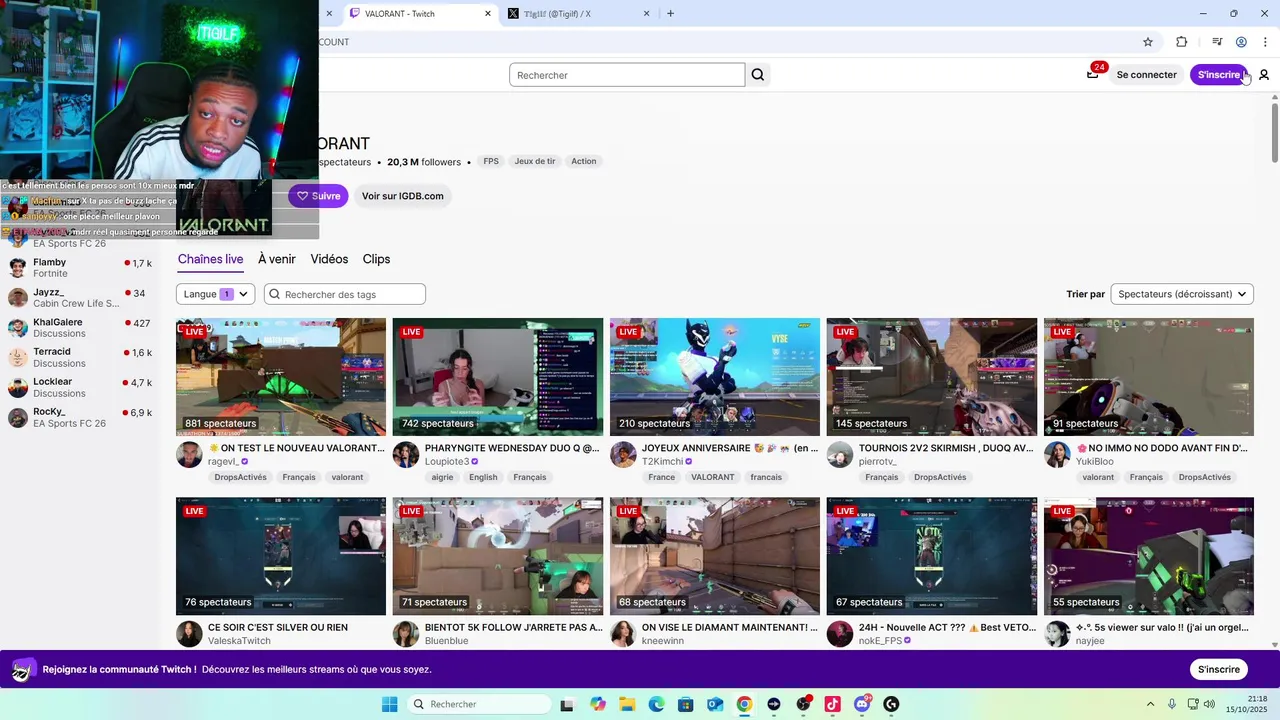Close the Tigilf X browser tab
The height and width of the screenshot is (720, 1280).
(646, 14)
